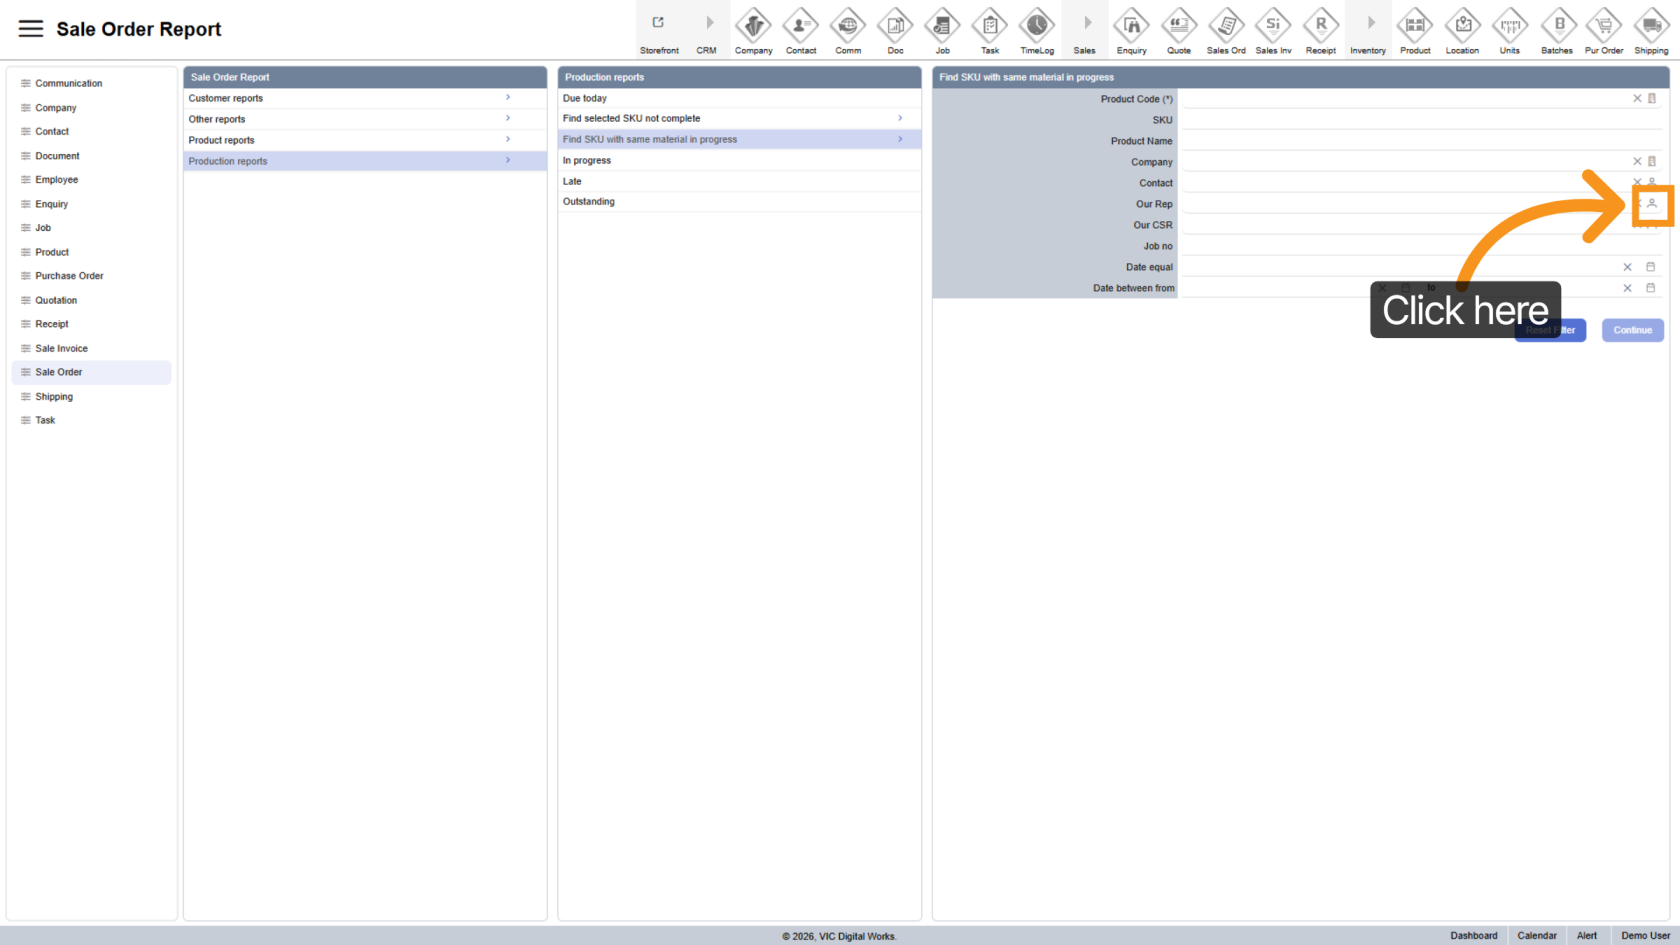Screen dimensions: 1680x945
Task: Open the Outstanding report
Action: click(x=739, y=202)
